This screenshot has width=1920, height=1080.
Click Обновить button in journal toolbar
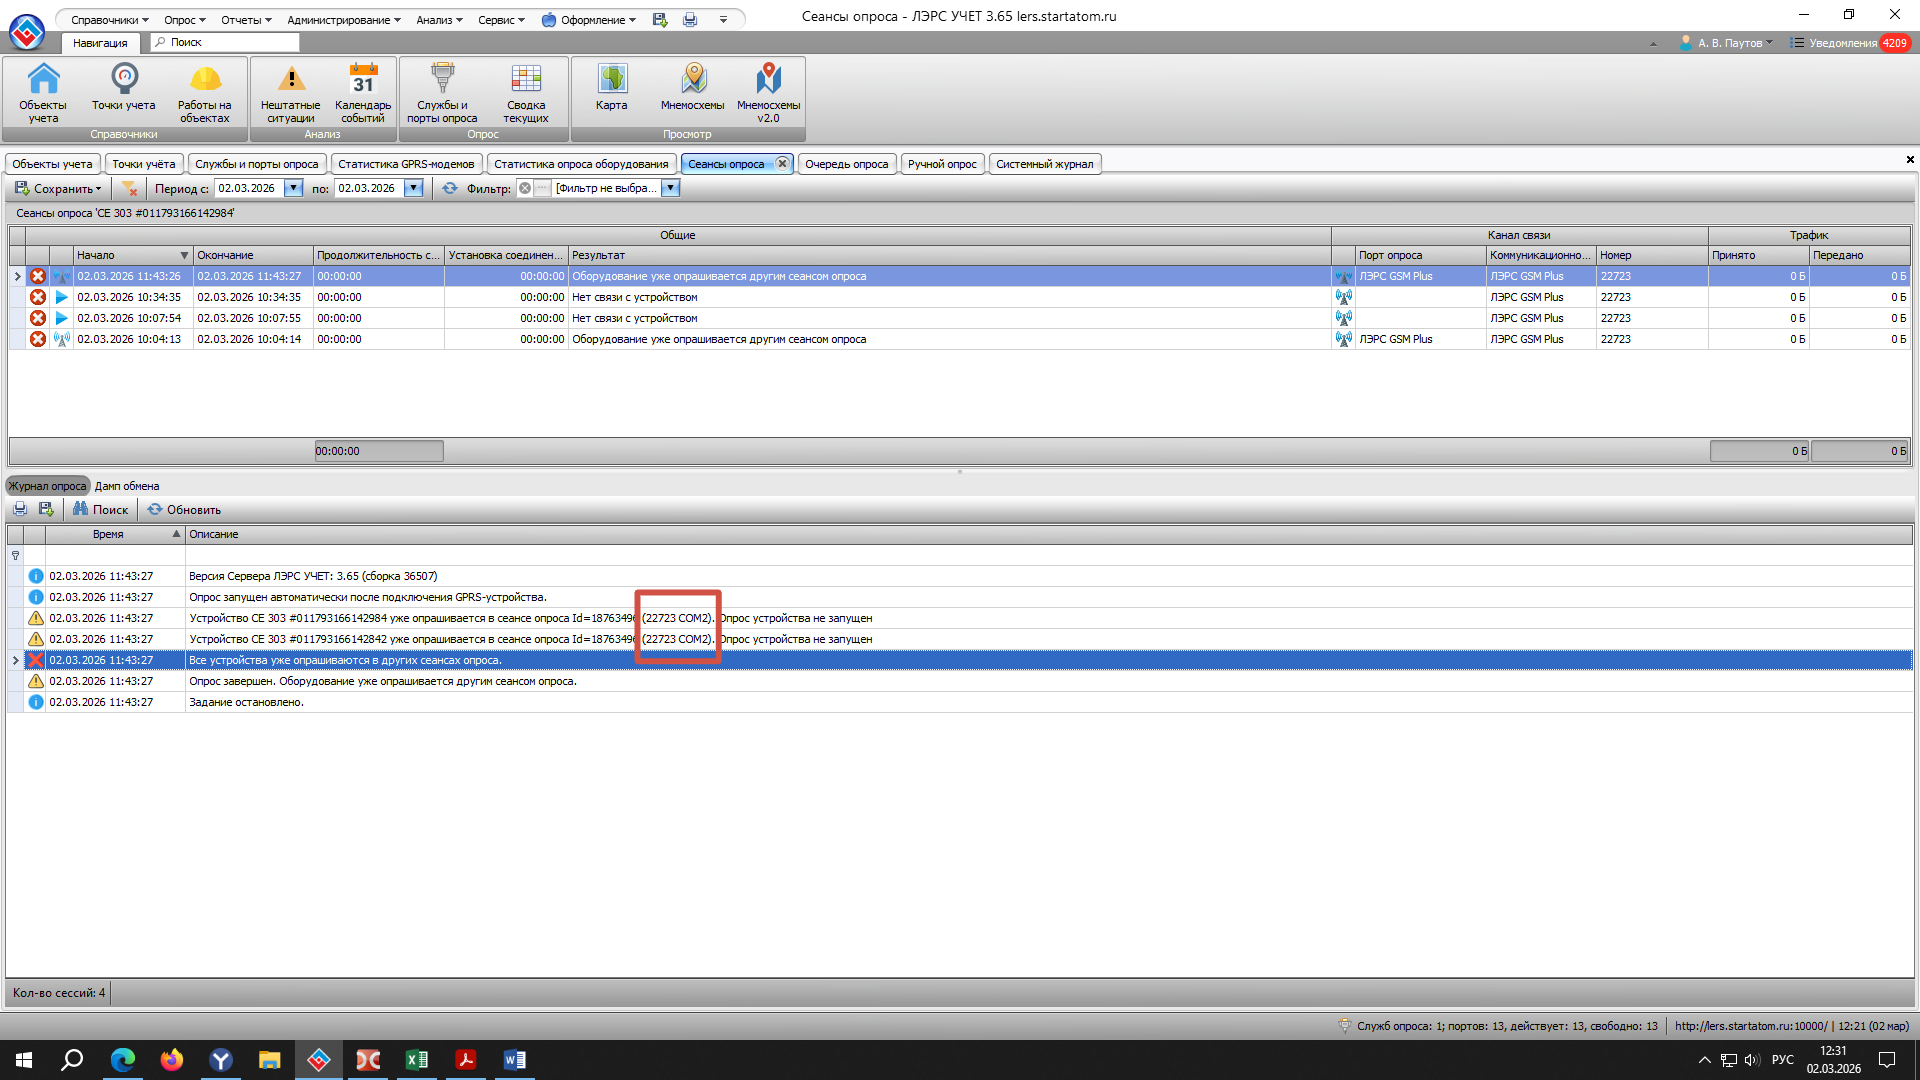tap(184, 509)
